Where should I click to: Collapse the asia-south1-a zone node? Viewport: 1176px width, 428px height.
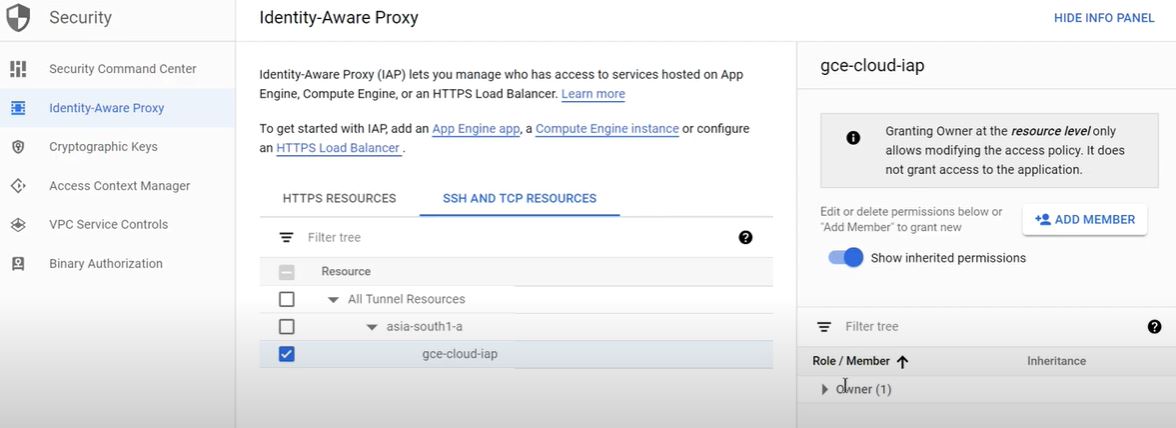tap(372, 327)
